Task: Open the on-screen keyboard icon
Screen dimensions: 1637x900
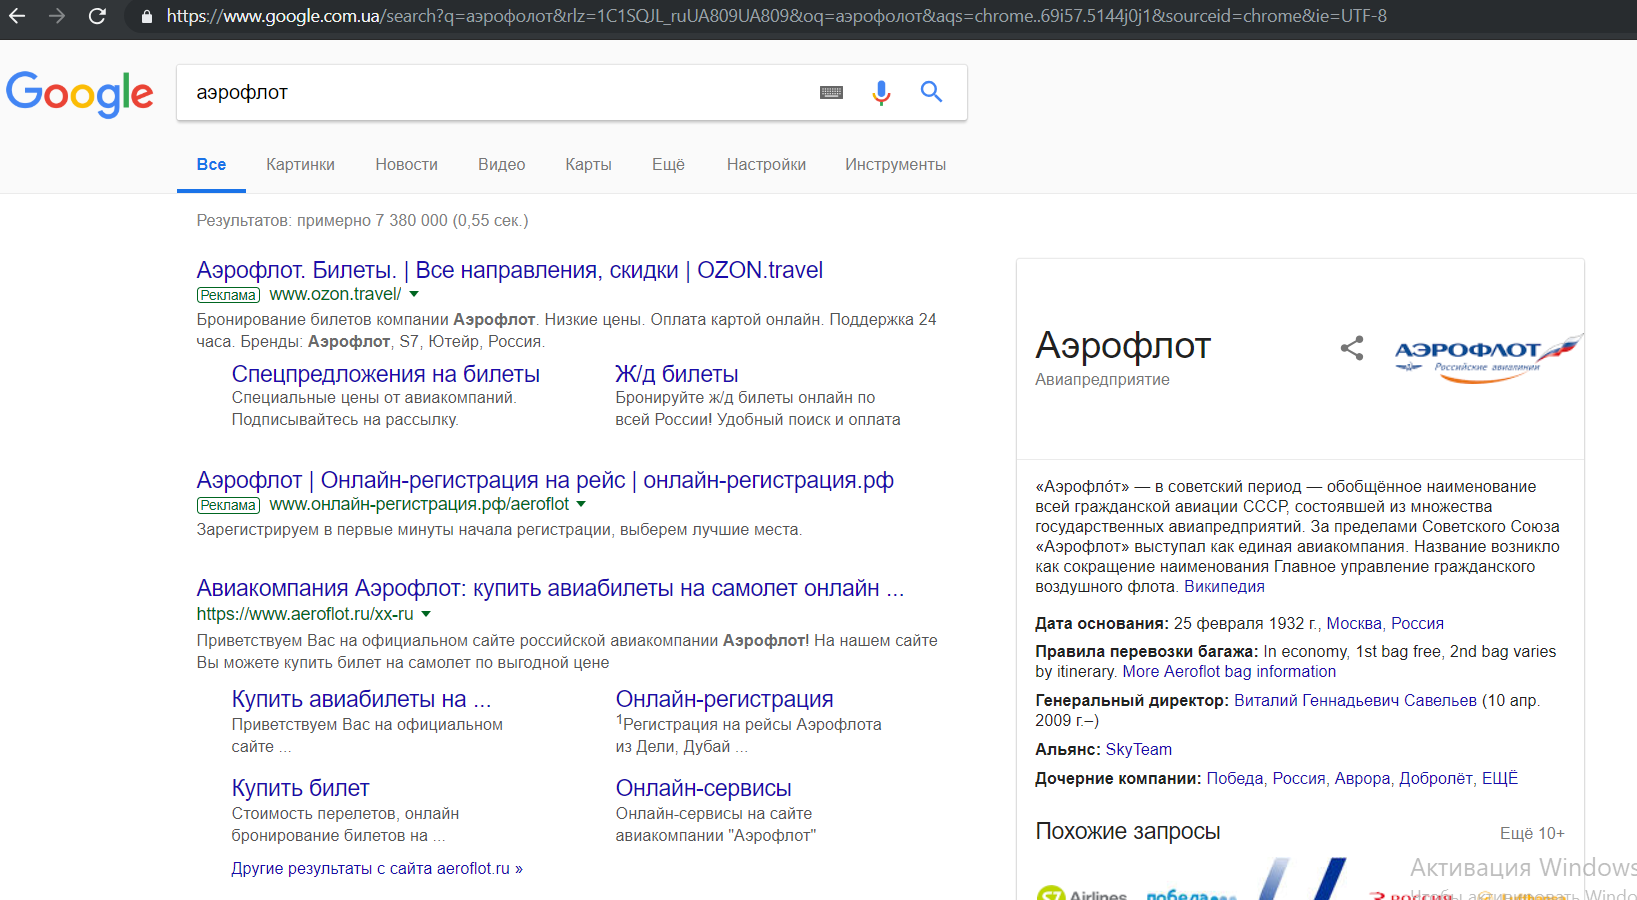Action: [831, 93]
